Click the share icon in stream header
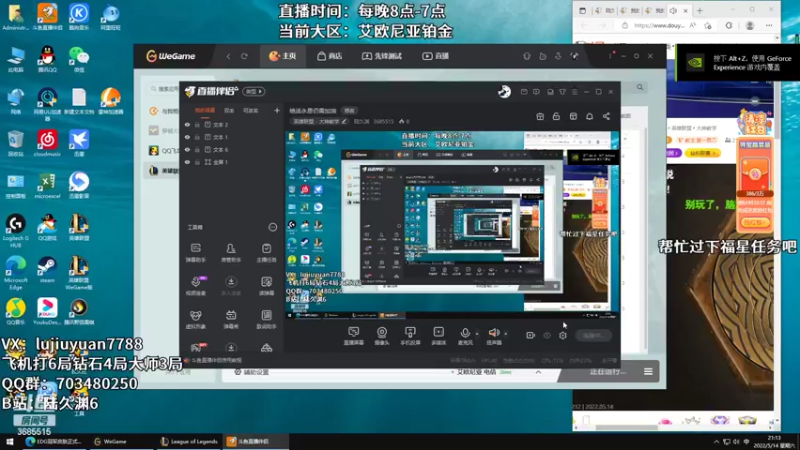The image size is (800, 450). pos(606,116)
